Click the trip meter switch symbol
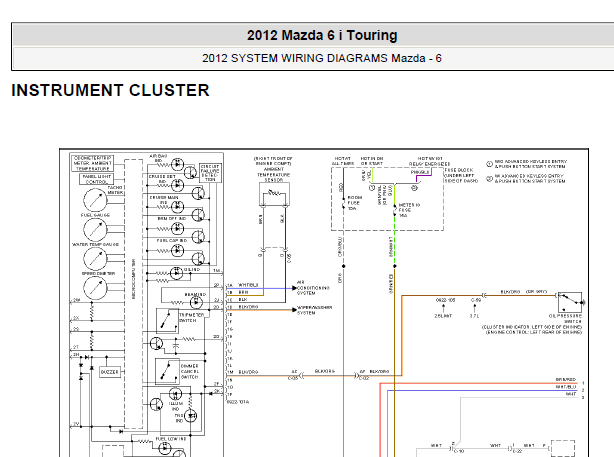 [x=167, y=320]
